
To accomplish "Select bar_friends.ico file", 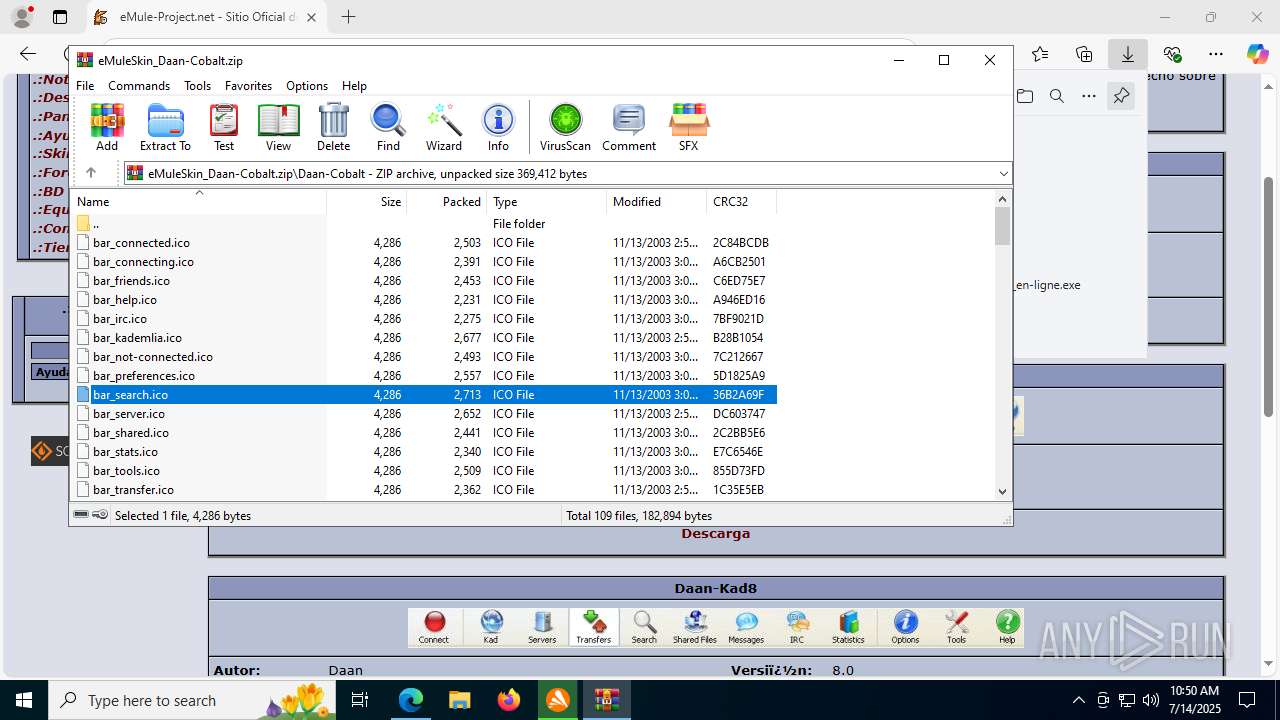I will coord(424,280).
